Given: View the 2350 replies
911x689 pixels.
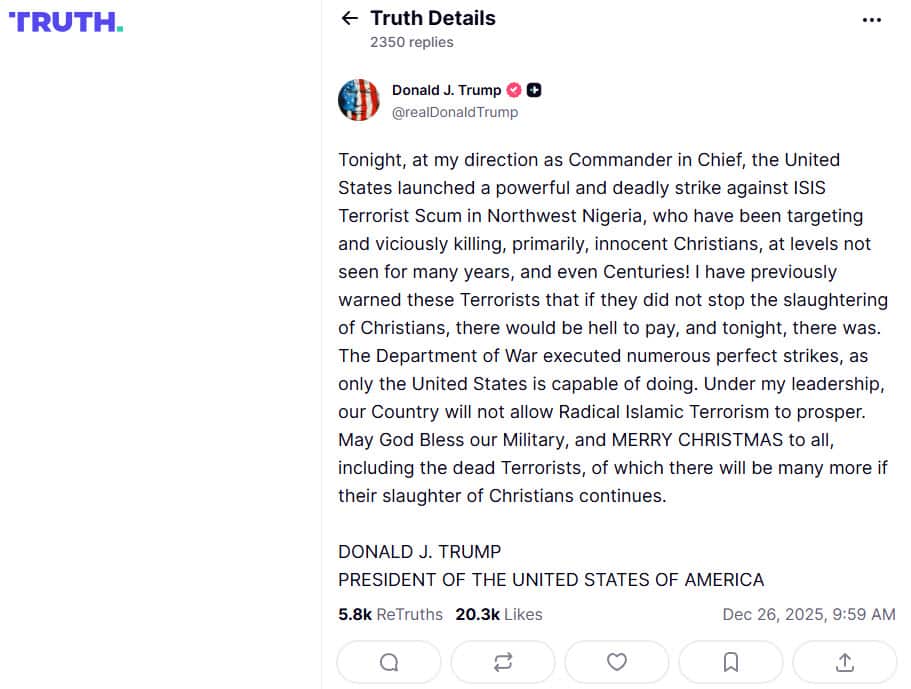Looking at the screenshot, I should 410,42.
